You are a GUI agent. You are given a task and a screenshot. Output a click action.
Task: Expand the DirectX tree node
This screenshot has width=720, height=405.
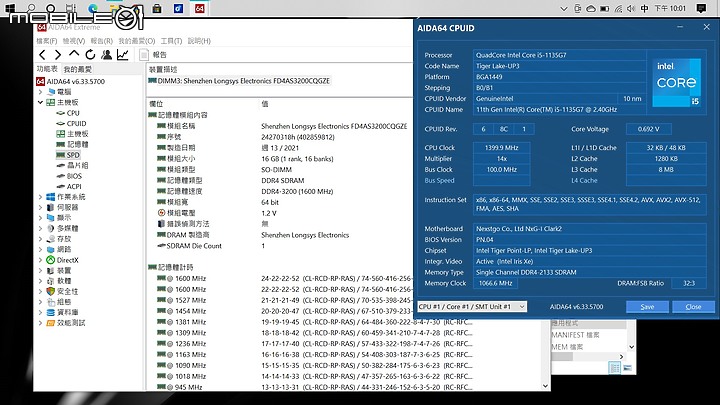click(x=40, y=260)
